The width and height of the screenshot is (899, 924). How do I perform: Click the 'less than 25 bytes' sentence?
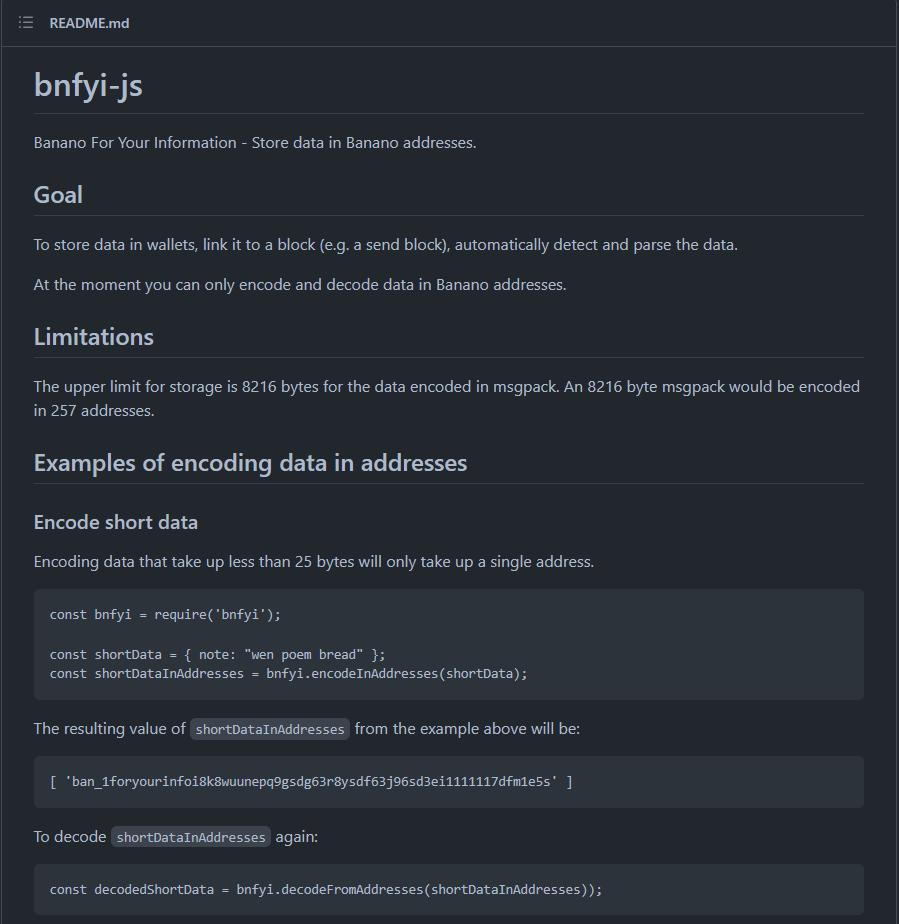pyautogui.click(x=314, y=562)
